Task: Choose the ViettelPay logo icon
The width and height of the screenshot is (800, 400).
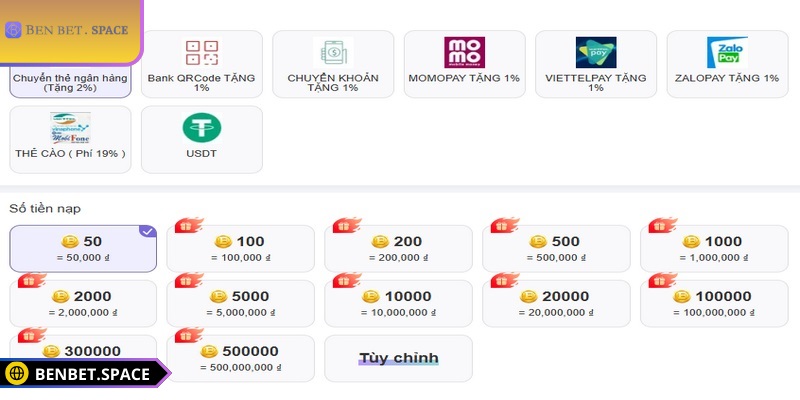Action: pos(596,52)
